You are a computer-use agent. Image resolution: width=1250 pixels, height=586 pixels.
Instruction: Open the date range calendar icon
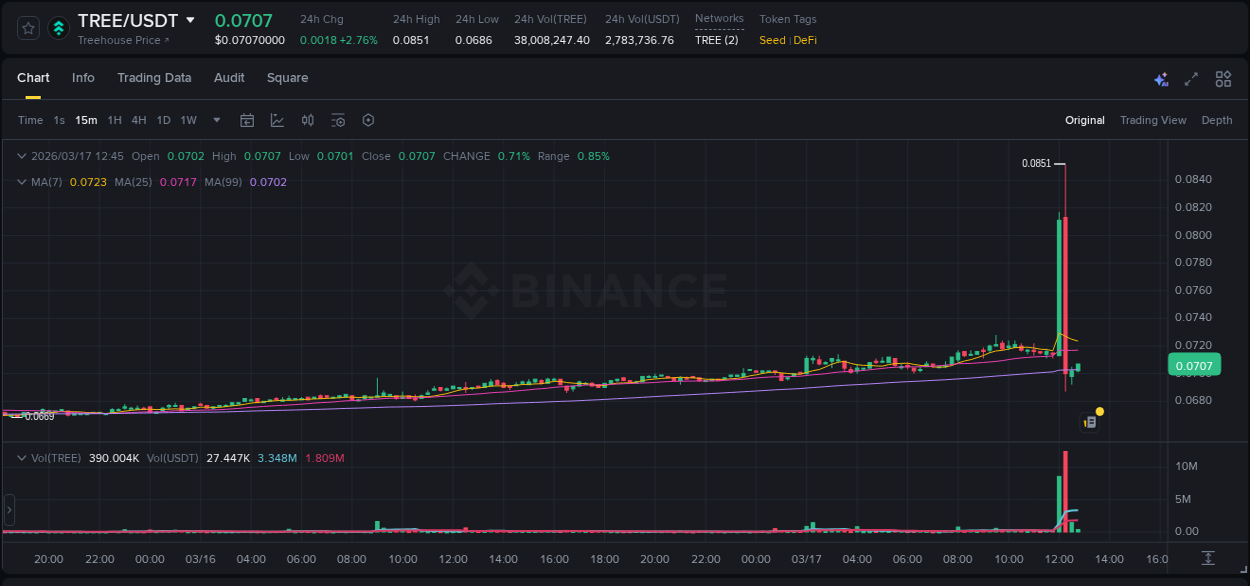[x=247, y=120]
